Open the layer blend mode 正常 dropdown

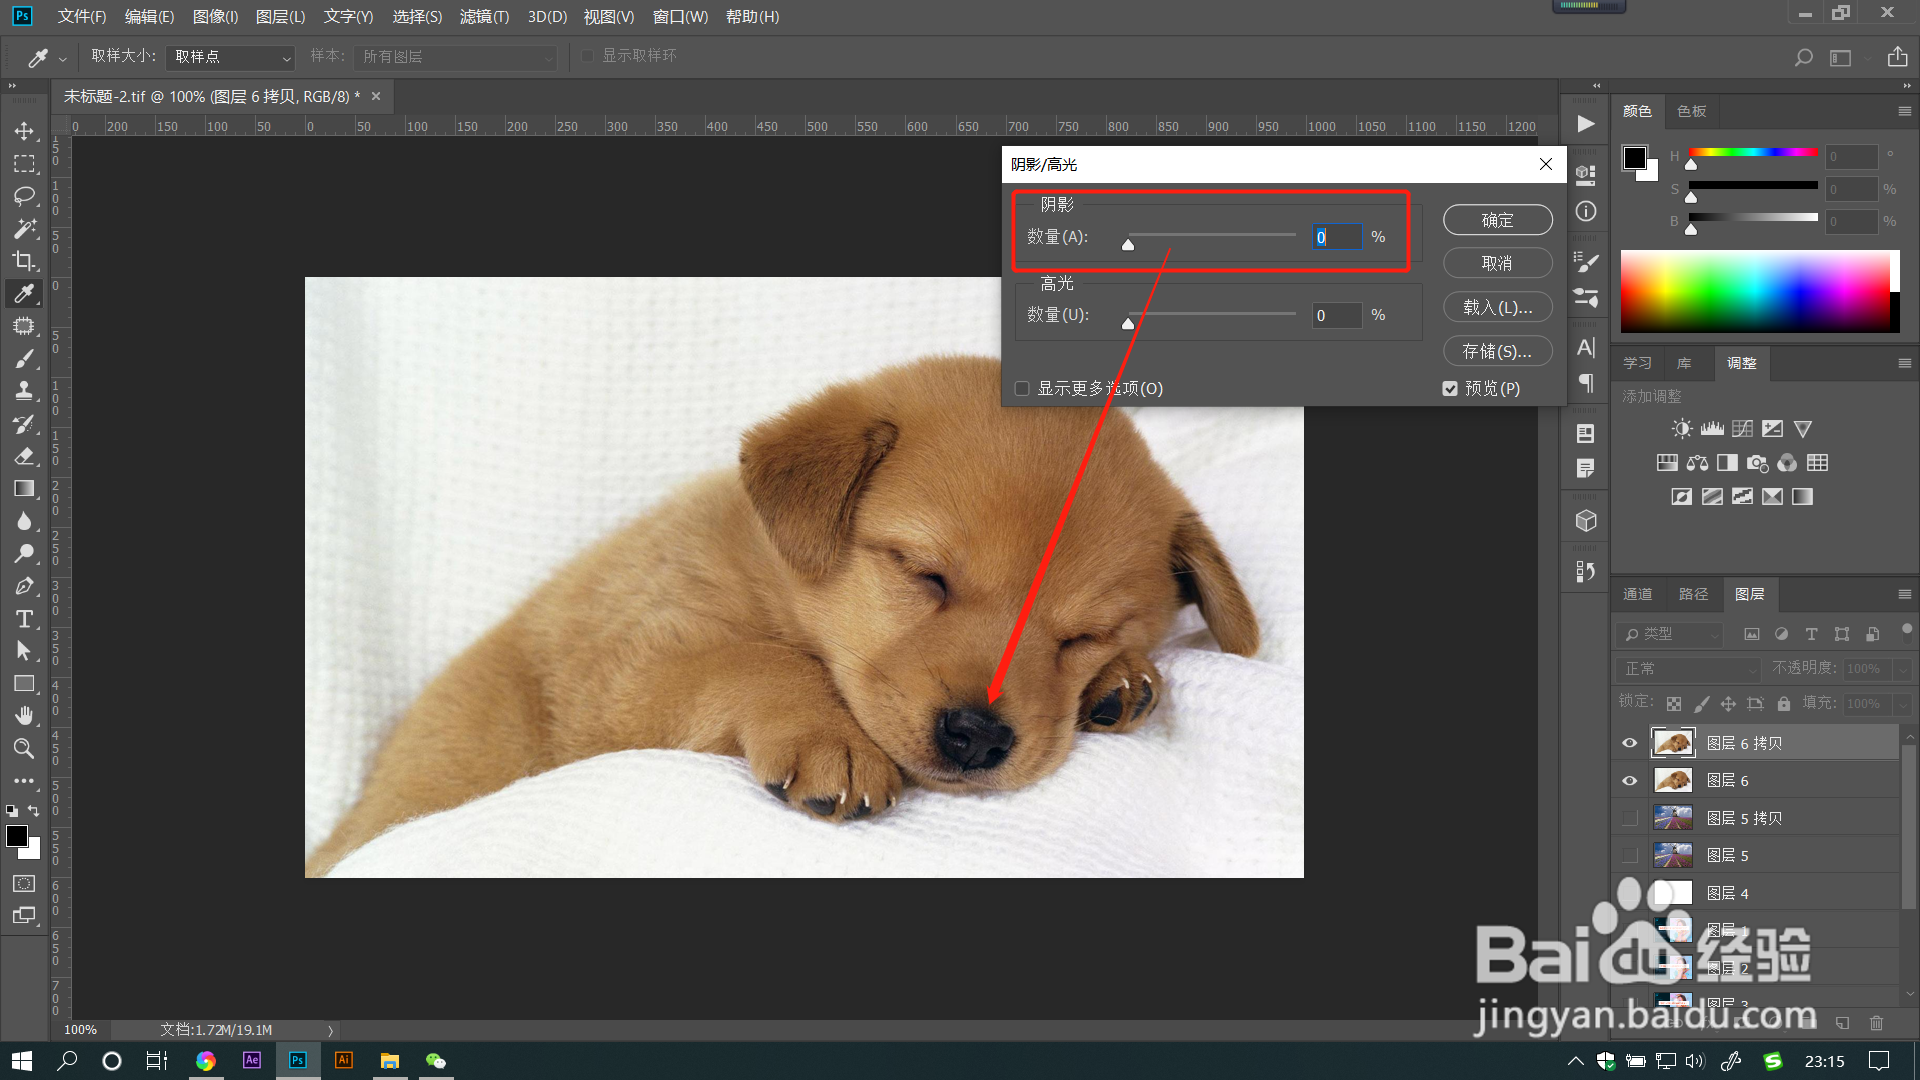click(x=1688, y=669)
